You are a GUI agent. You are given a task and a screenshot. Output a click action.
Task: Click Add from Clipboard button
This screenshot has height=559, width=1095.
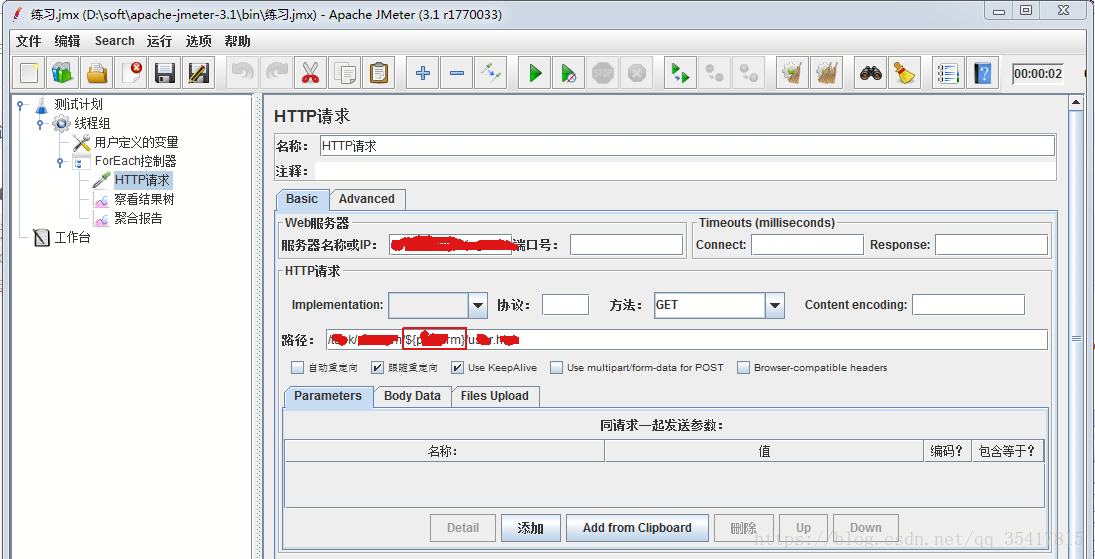coord(637,528)
